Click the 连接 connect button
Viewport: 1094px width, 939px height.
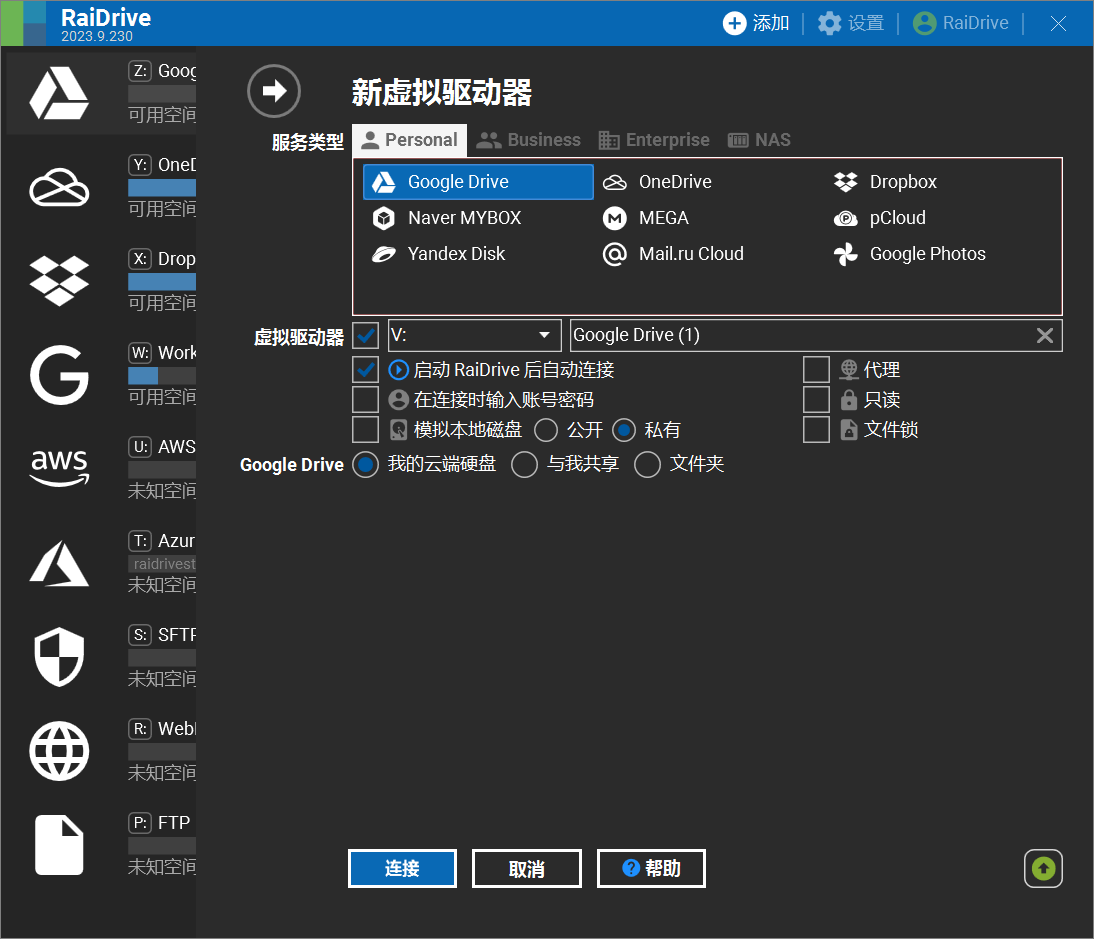[x=402, y=868]
